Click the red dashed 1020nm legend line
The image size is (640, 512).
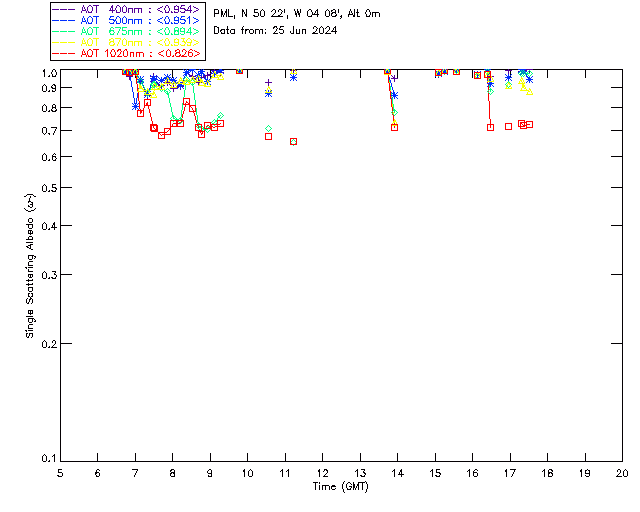pos(64,53)
